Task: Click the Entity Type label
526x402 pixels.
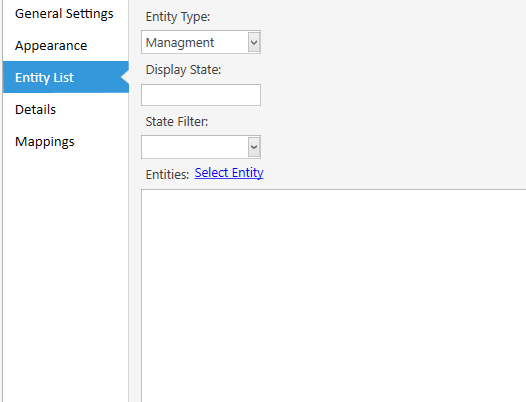Action: tap(178, 17)
